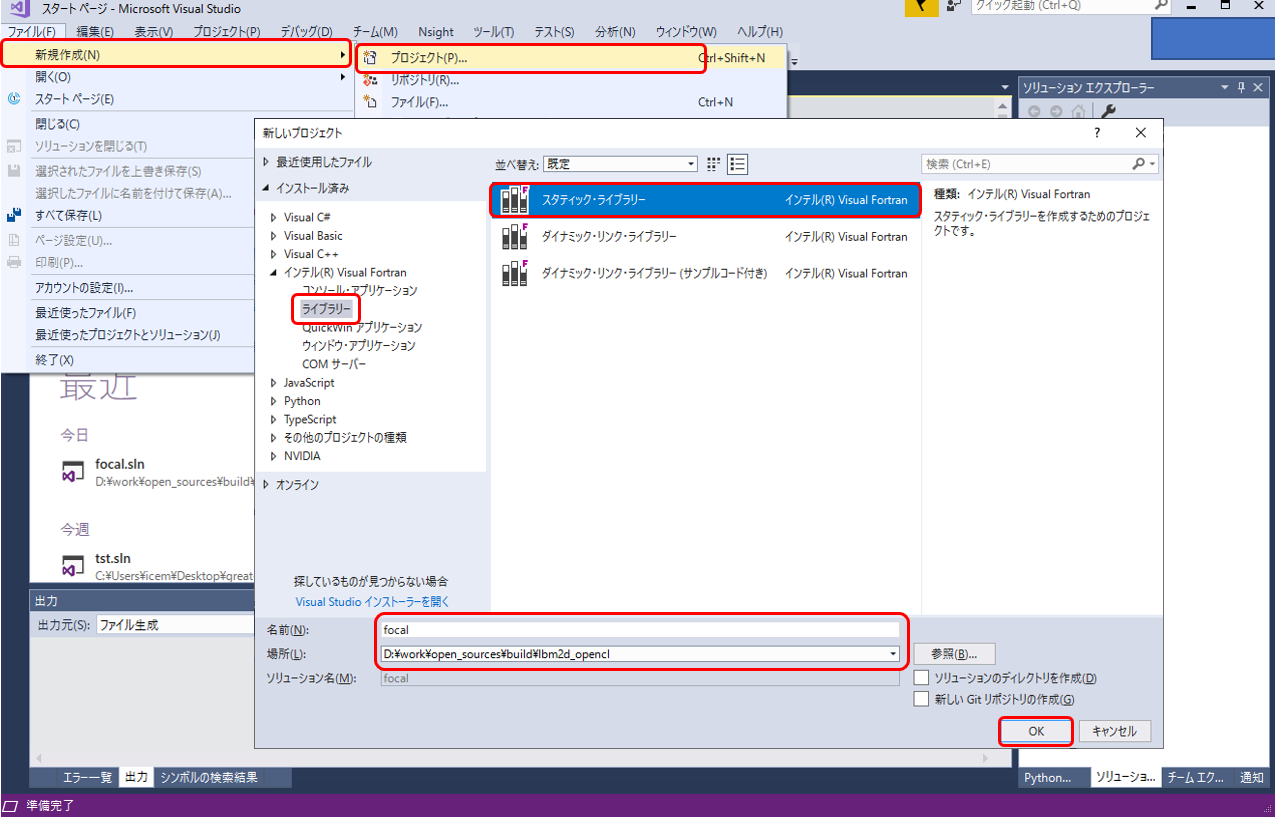Check the new Git repository creation checkbox
The image size is (1275, 817).
[x=921, y=700]
